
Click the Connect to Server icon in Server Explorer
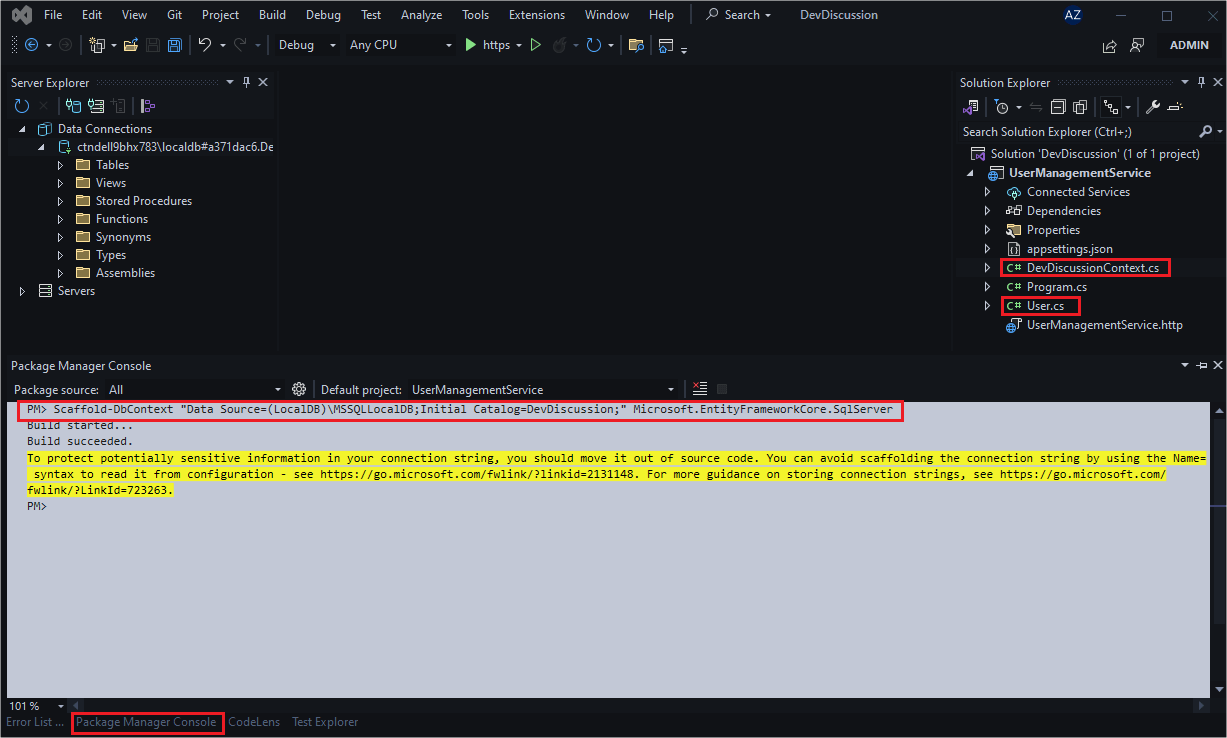[x=96, y=106]
